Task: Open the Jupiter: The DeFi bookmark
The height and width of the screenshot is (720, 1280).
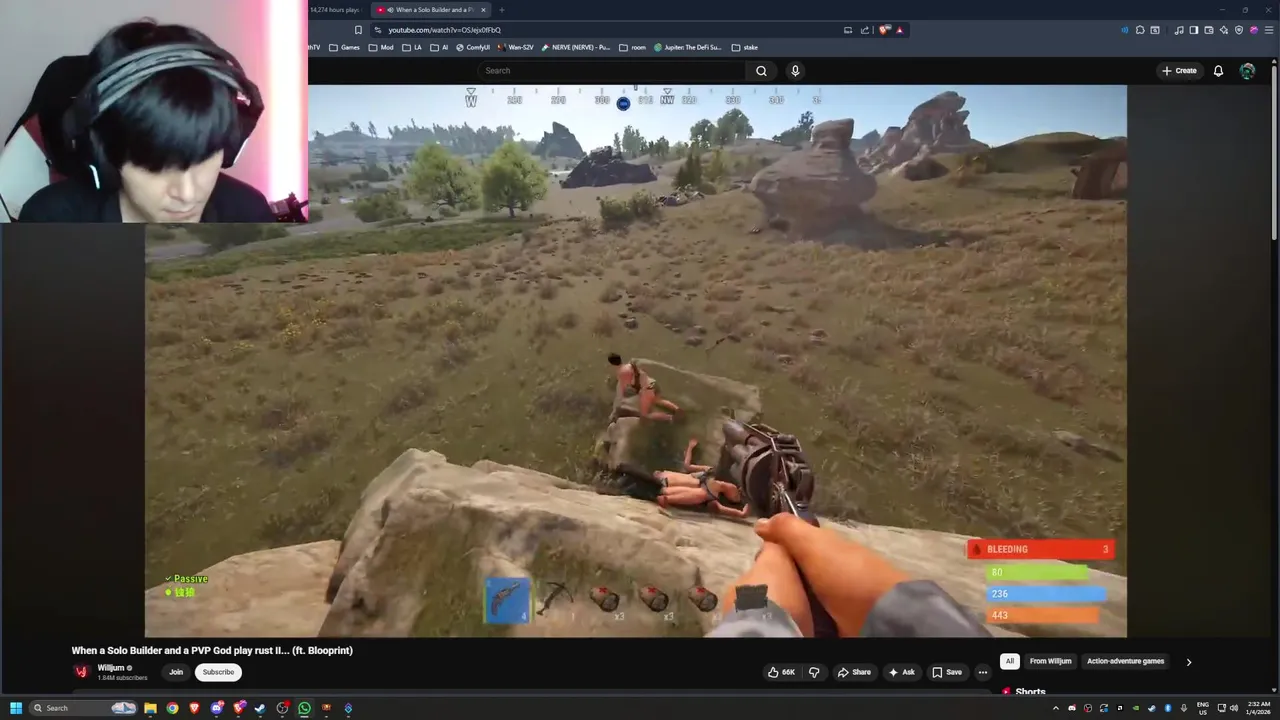Action: (688, 47)
